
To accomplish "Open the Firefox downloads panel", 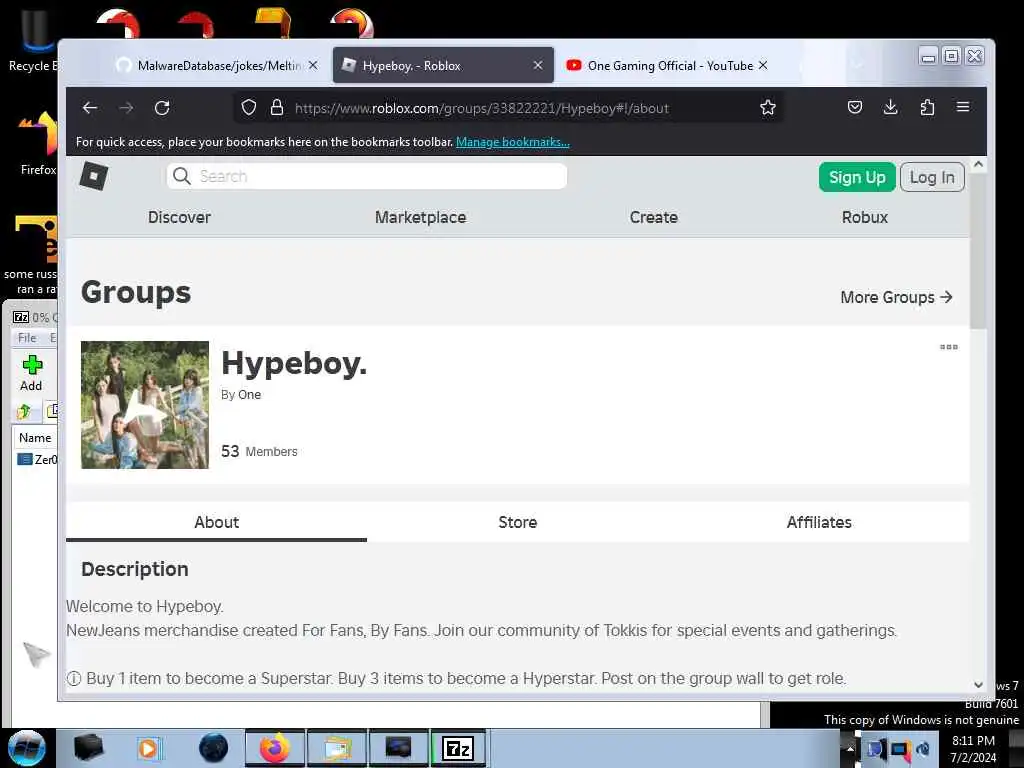I will [x=891, y=107].
